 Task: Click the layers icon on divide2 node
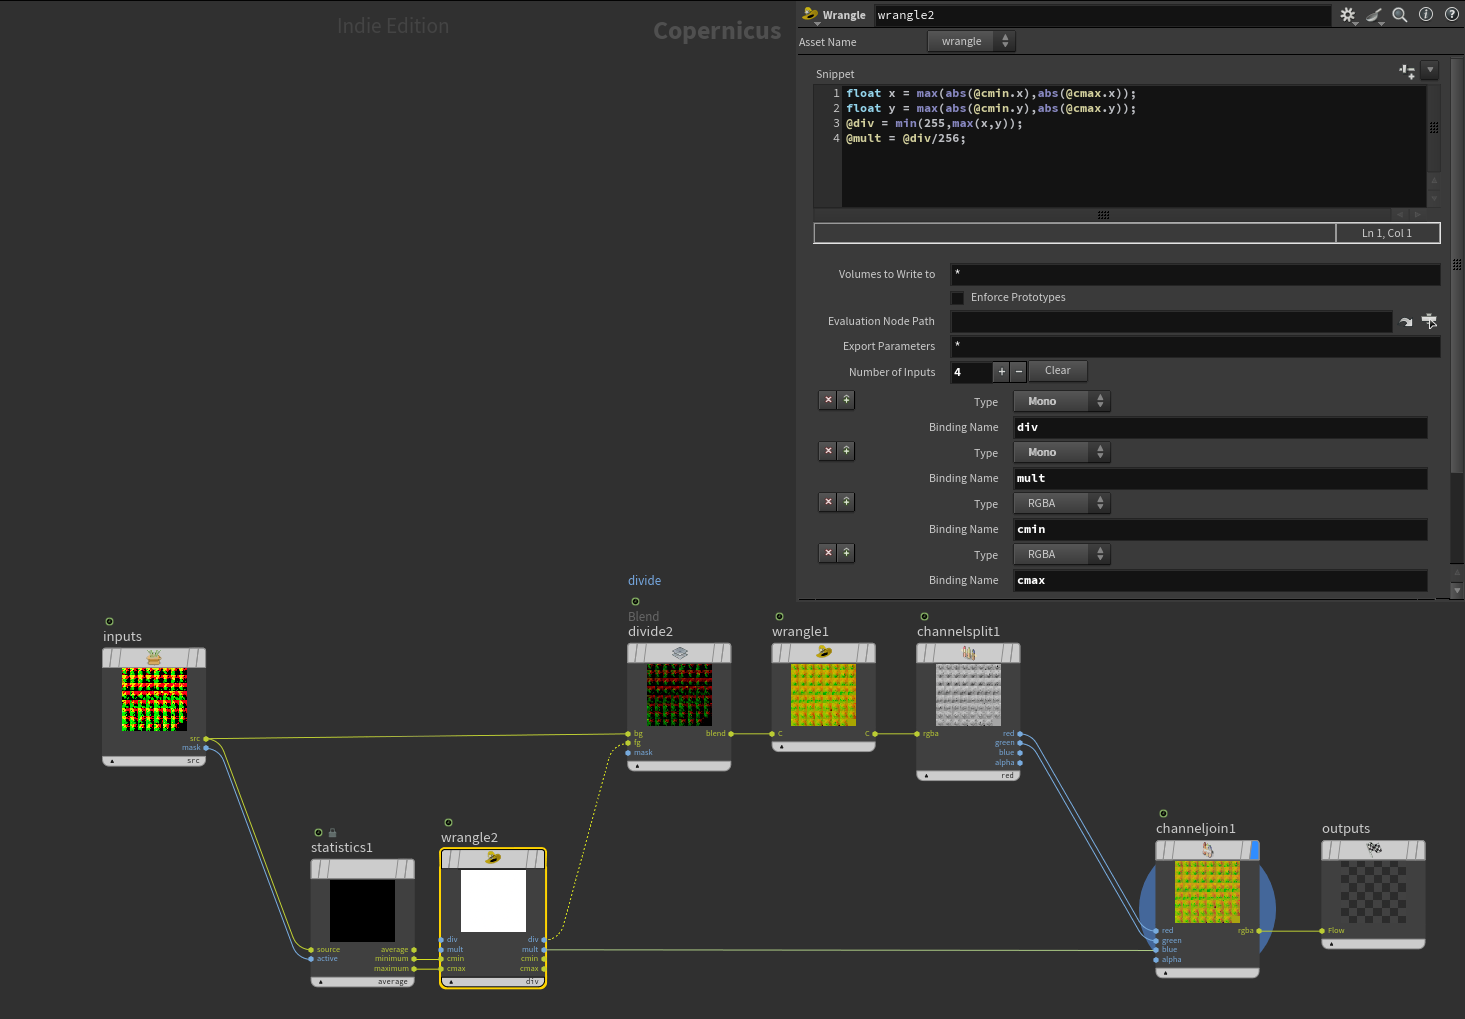click(680, 652)
